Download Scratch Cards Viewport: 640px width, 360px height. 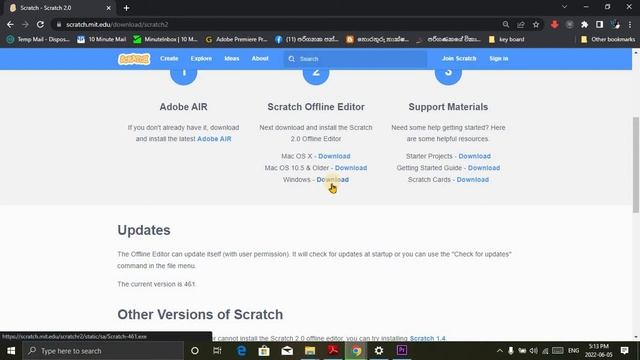[x=473, y=180]
